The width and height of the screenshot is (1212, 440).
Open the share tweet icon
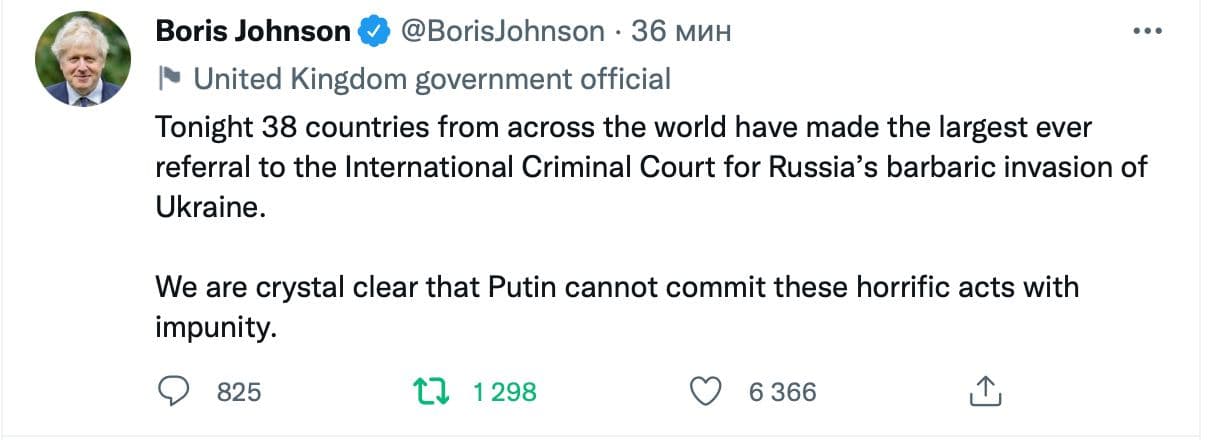(x=985, y=391)
